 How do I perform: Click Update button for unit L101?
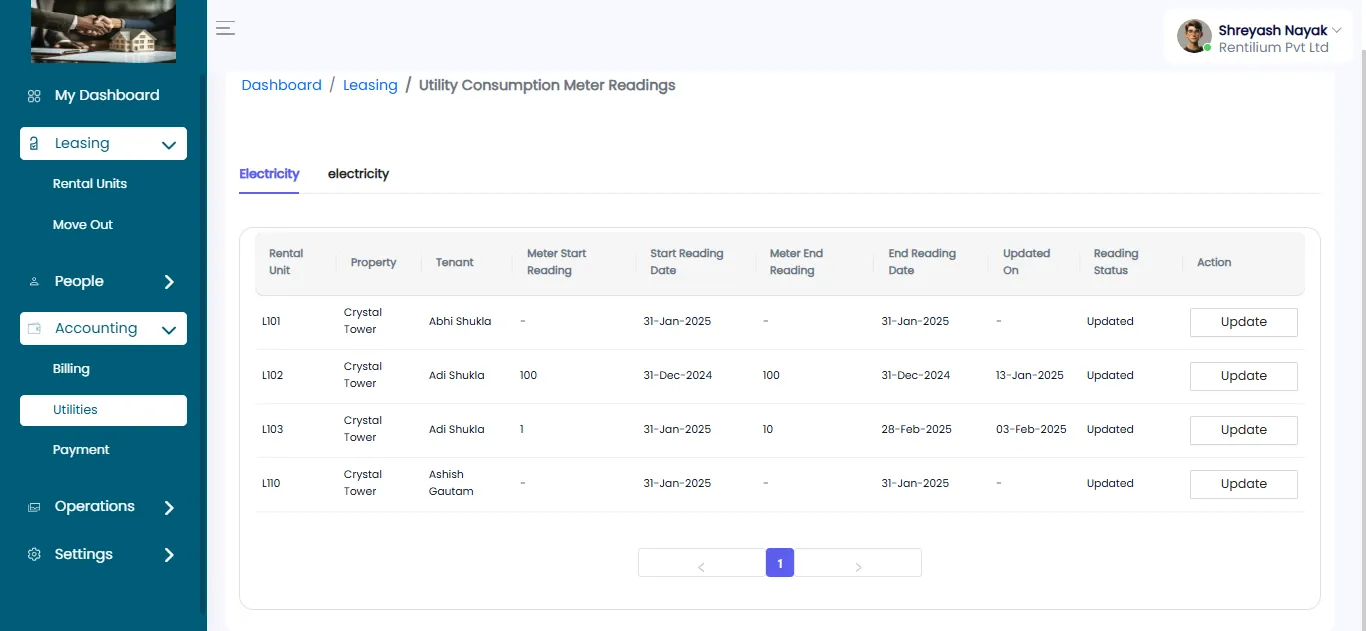pos(1244,322)
